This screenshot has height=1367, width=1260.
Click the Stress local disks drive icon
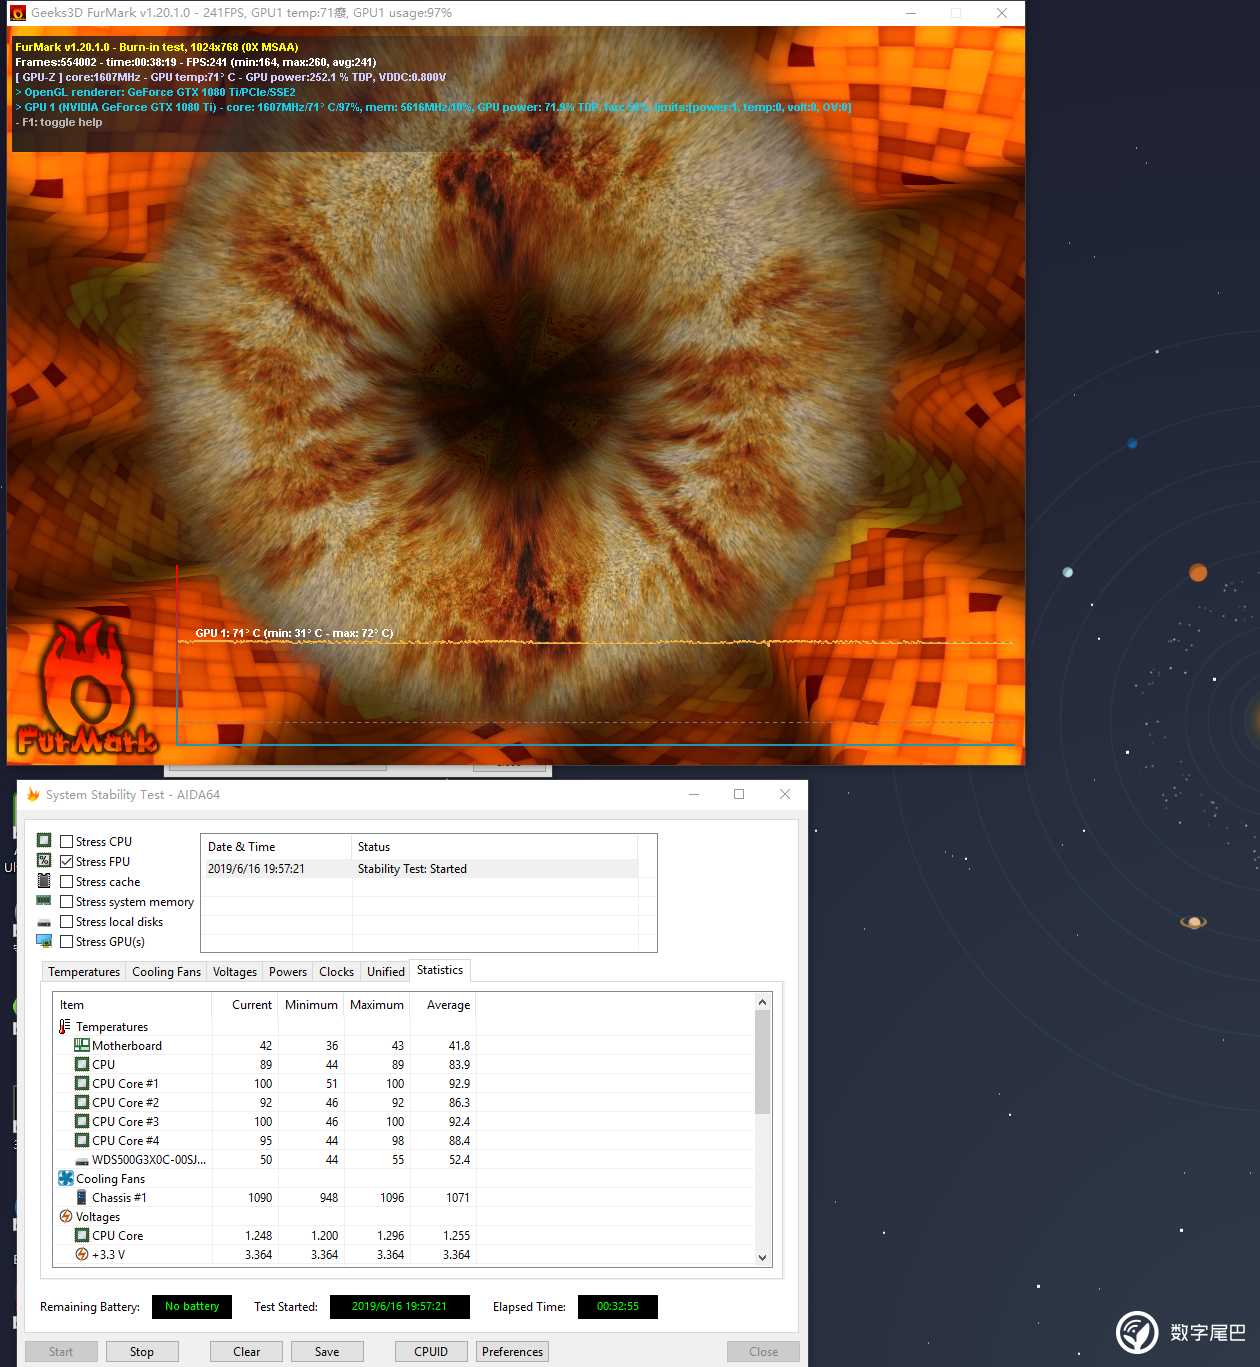tap(44, 922)
